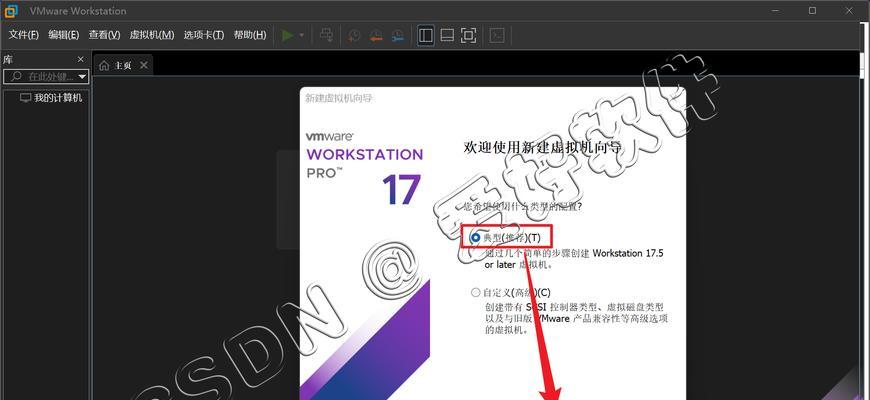
Task: Select 典型(推荐)(T) radio button
Action: [475, 237]
